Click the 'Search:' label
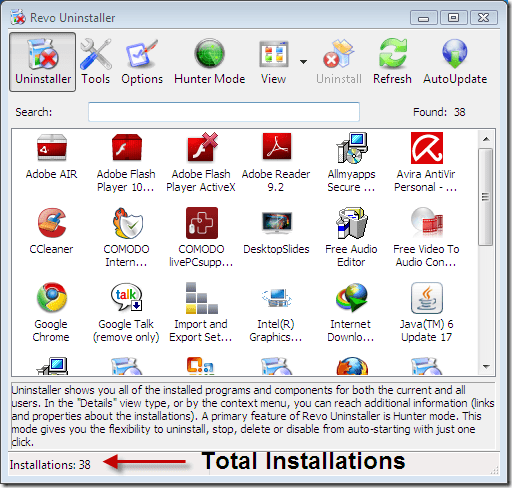The width and height of the screenshot is (512, 488). (34, 112)
